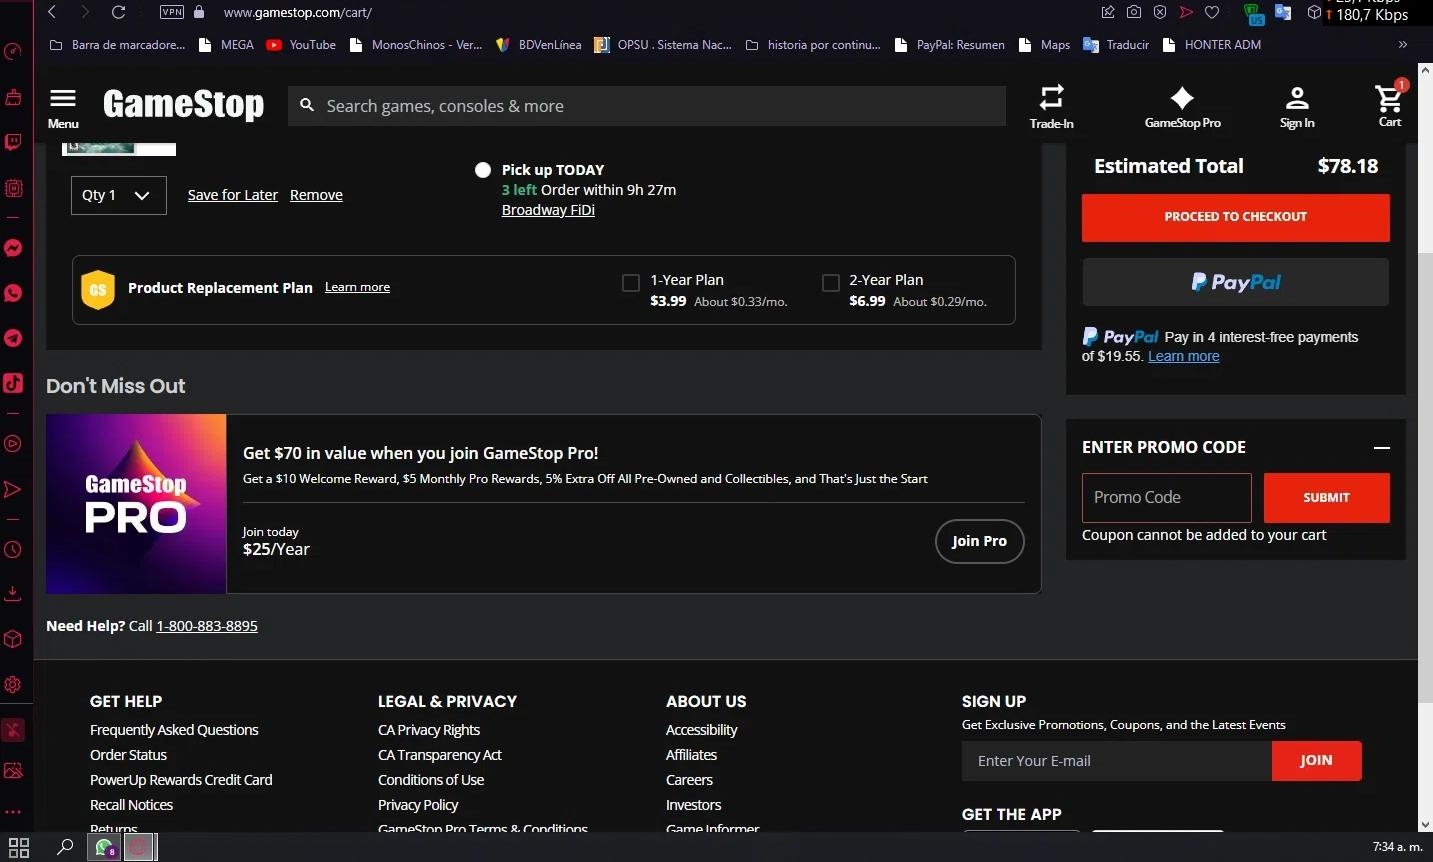Expand the hidden bookmarks chevron
Image resolution: width=1433 pixels, height=862 pixels.
[x=1403, y=45]
